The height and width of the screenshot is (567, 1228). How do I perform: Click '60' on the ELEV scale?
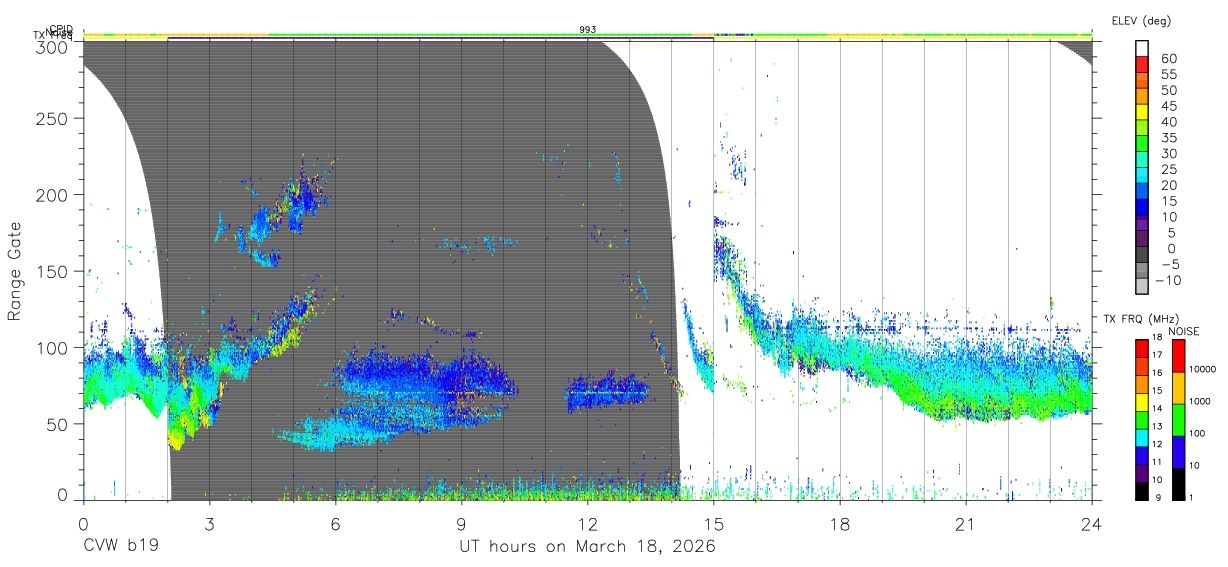click(x=1168, y=58)
